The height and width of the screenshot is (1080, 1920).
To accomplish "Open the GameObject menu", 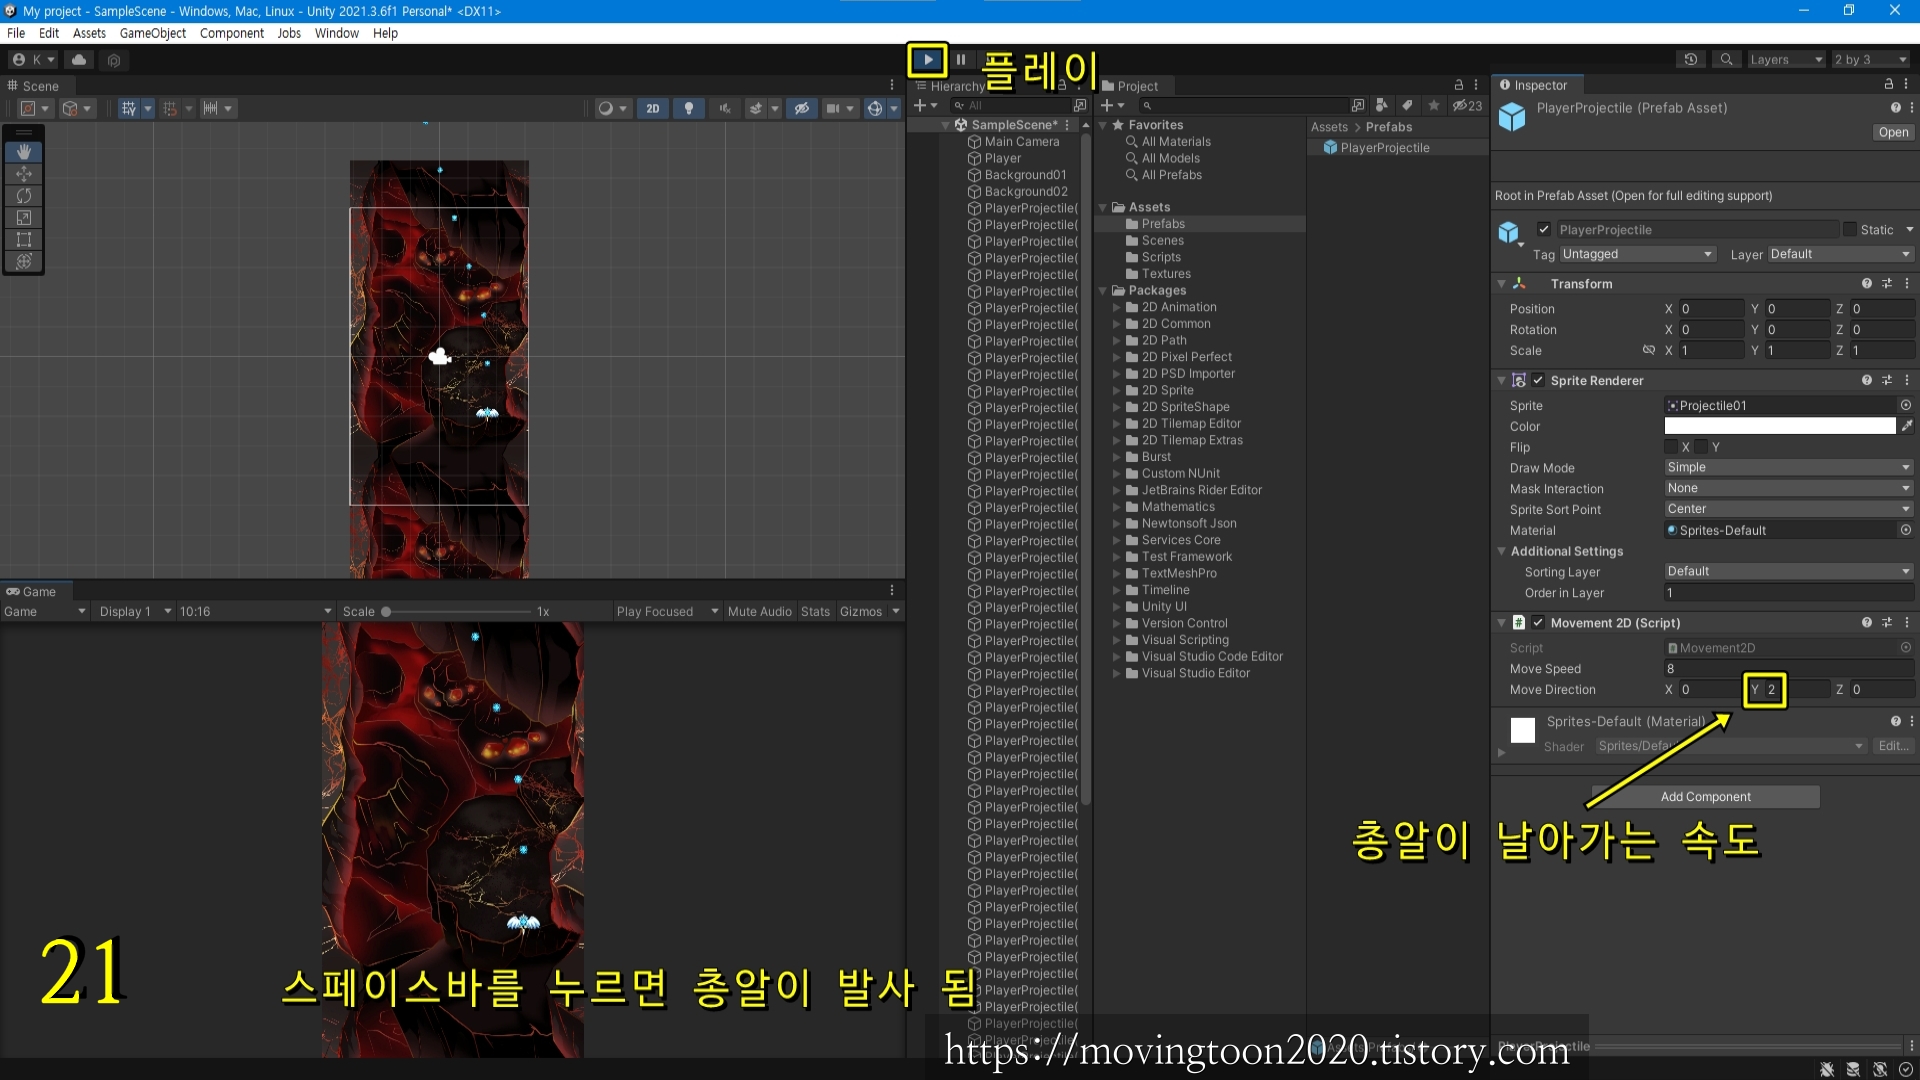I will point(152,33).
